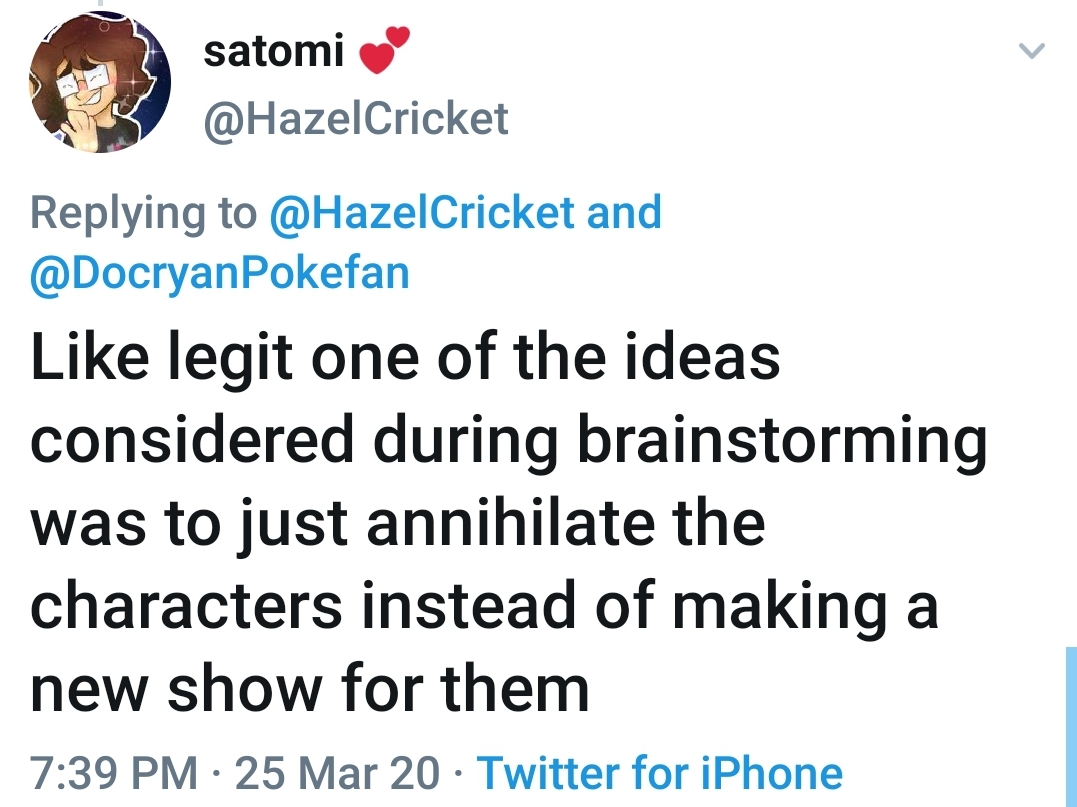The image size is (1077, 807).
Task: Open satomi's profile avatar picture
Action: click(97, 86)
